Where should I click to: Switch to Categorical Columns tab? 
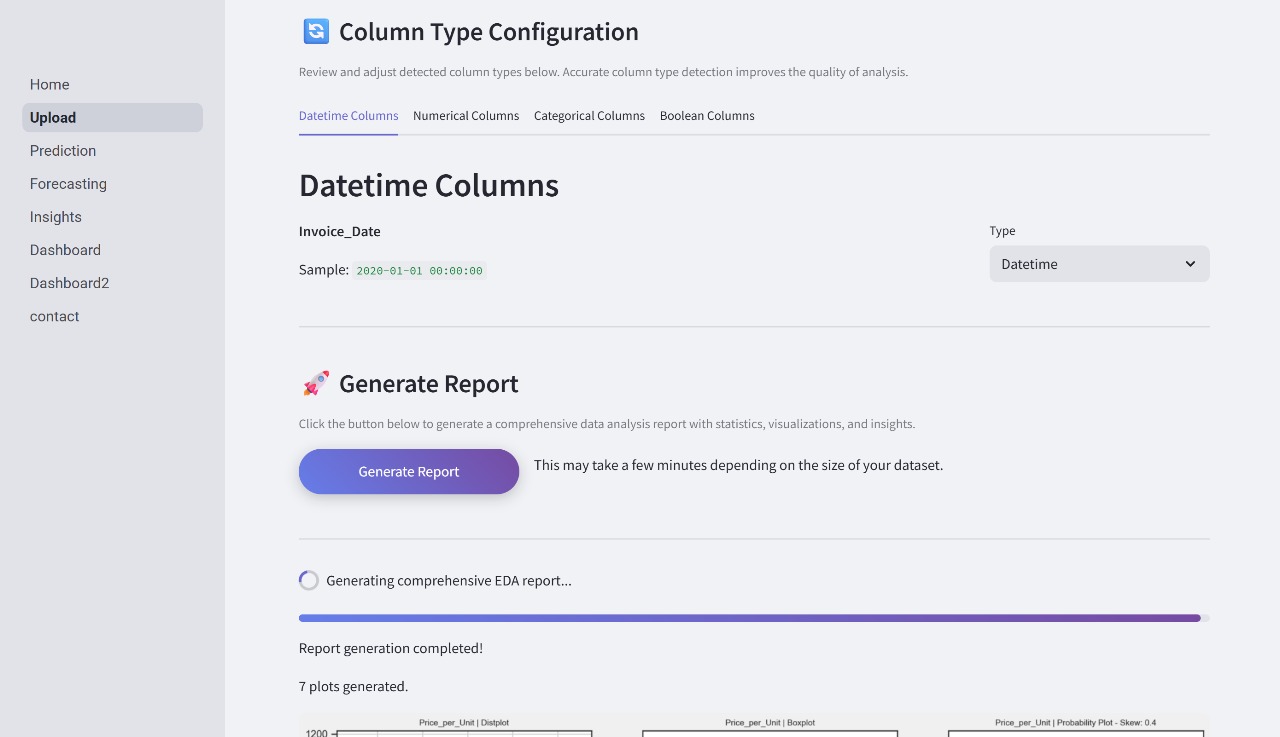tap(589, 116)
